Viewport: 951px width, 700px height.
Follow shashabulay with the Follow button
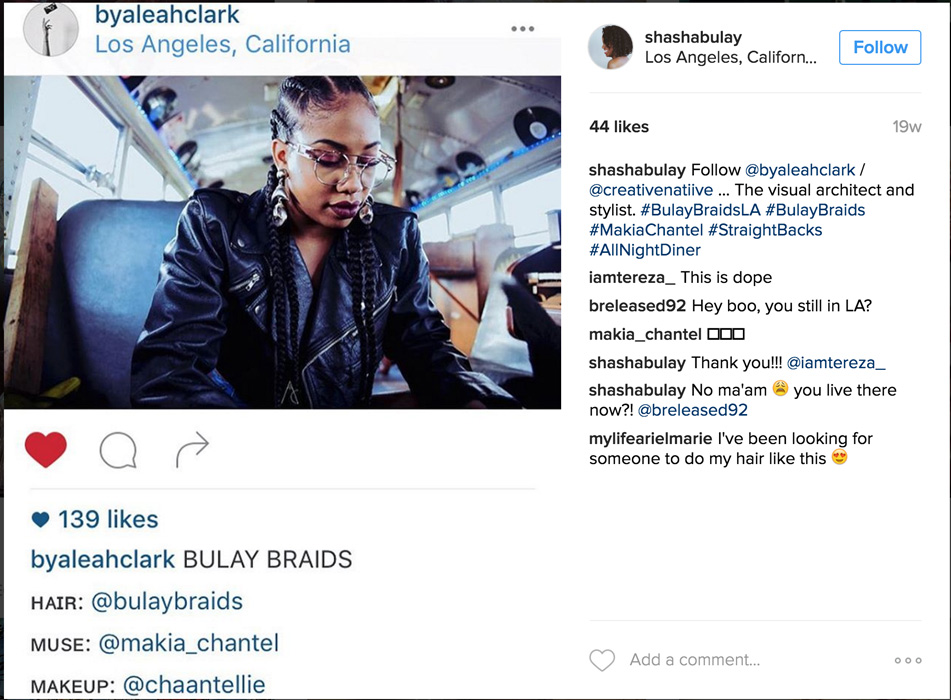pyautogui.click(x=880, y=47)
